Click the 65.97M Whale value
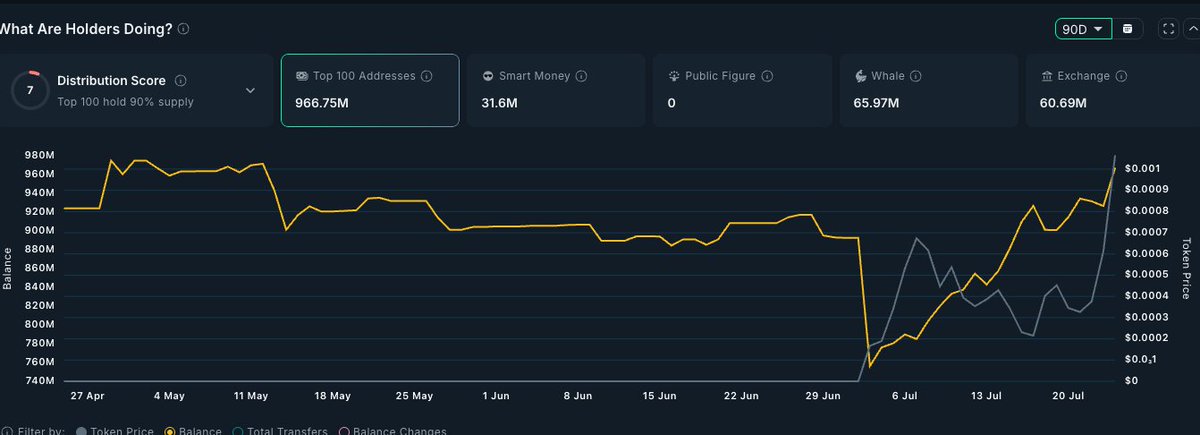The width and height of the screenshot is (1200, 435). 877,103
